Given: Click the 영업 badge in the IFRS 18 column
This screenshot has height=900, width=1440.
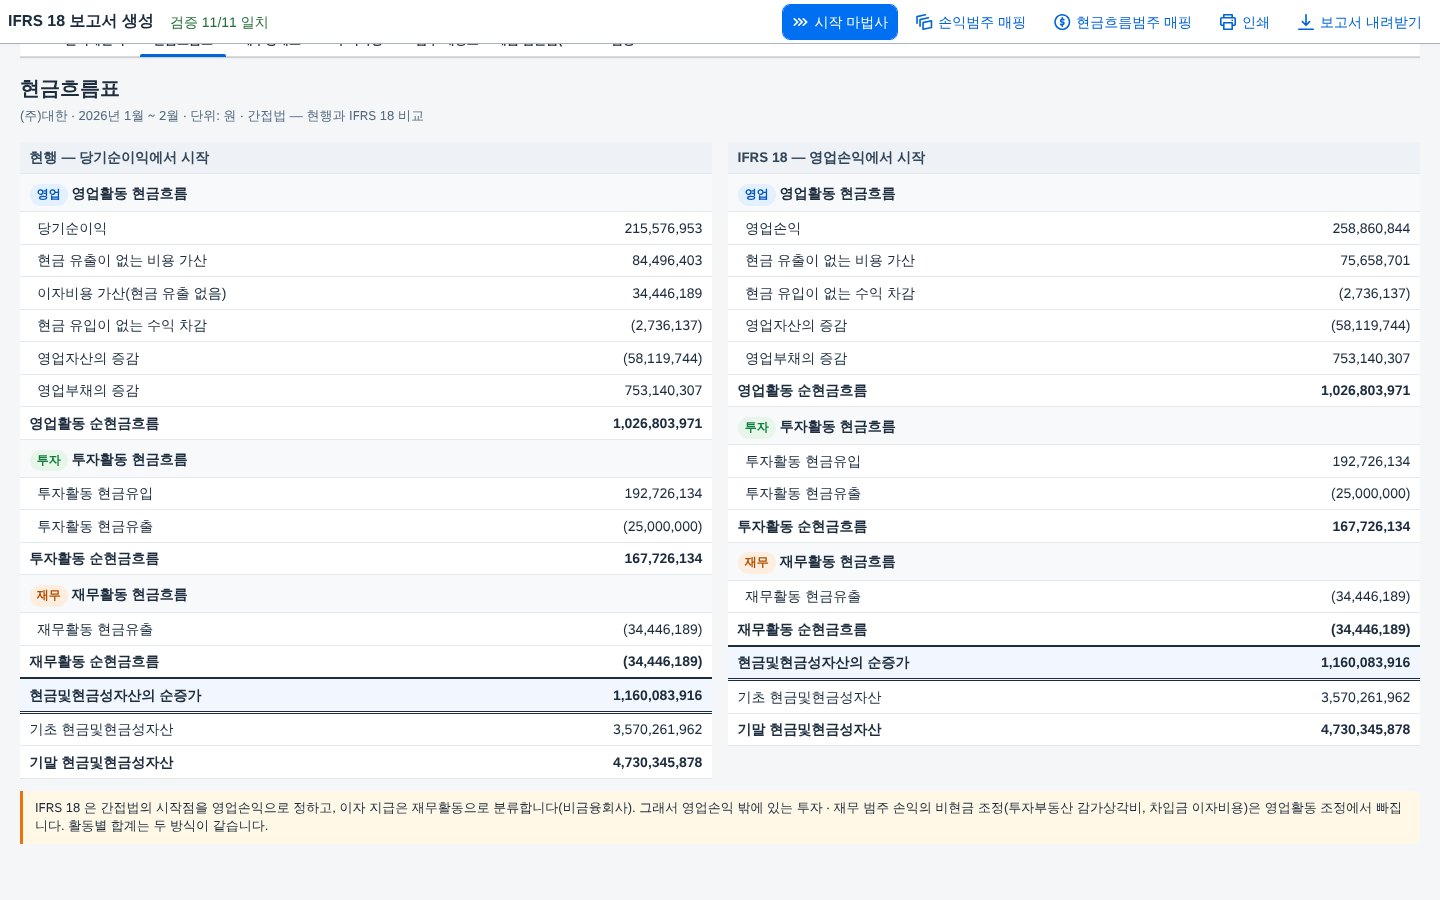Looking at the screenshot, I should 756,194.
